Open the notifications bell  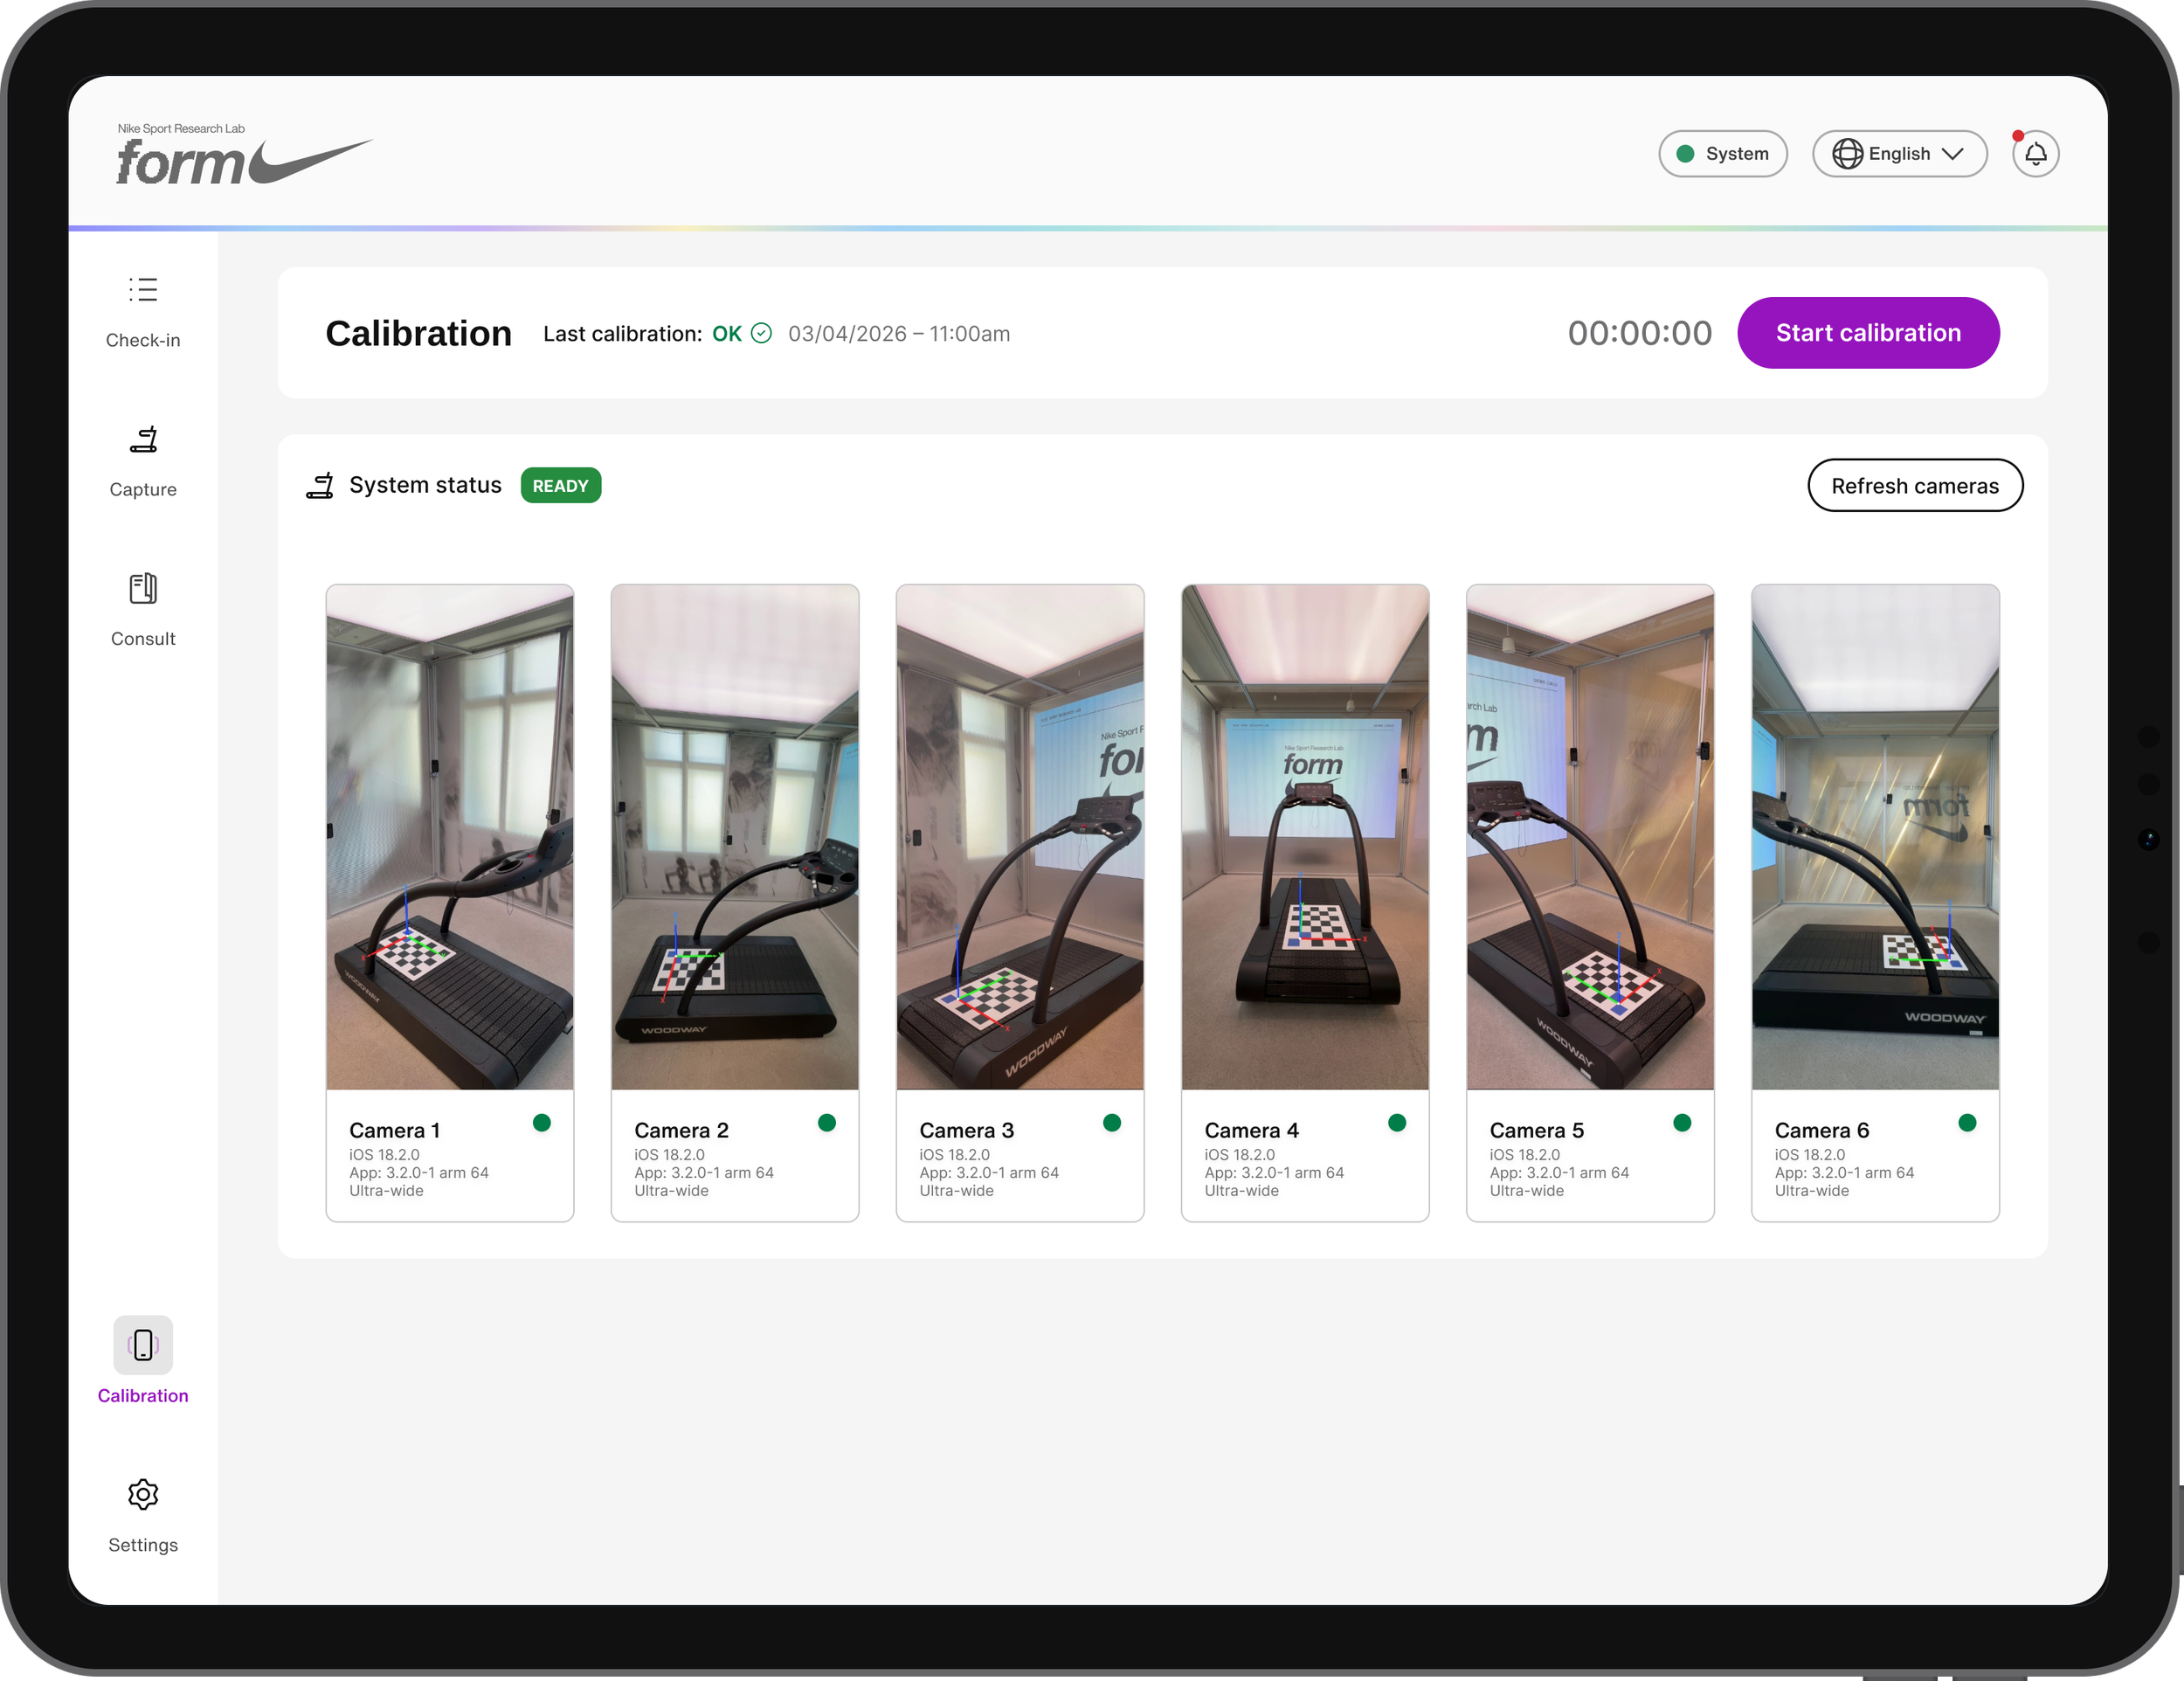coord(2035,154)
